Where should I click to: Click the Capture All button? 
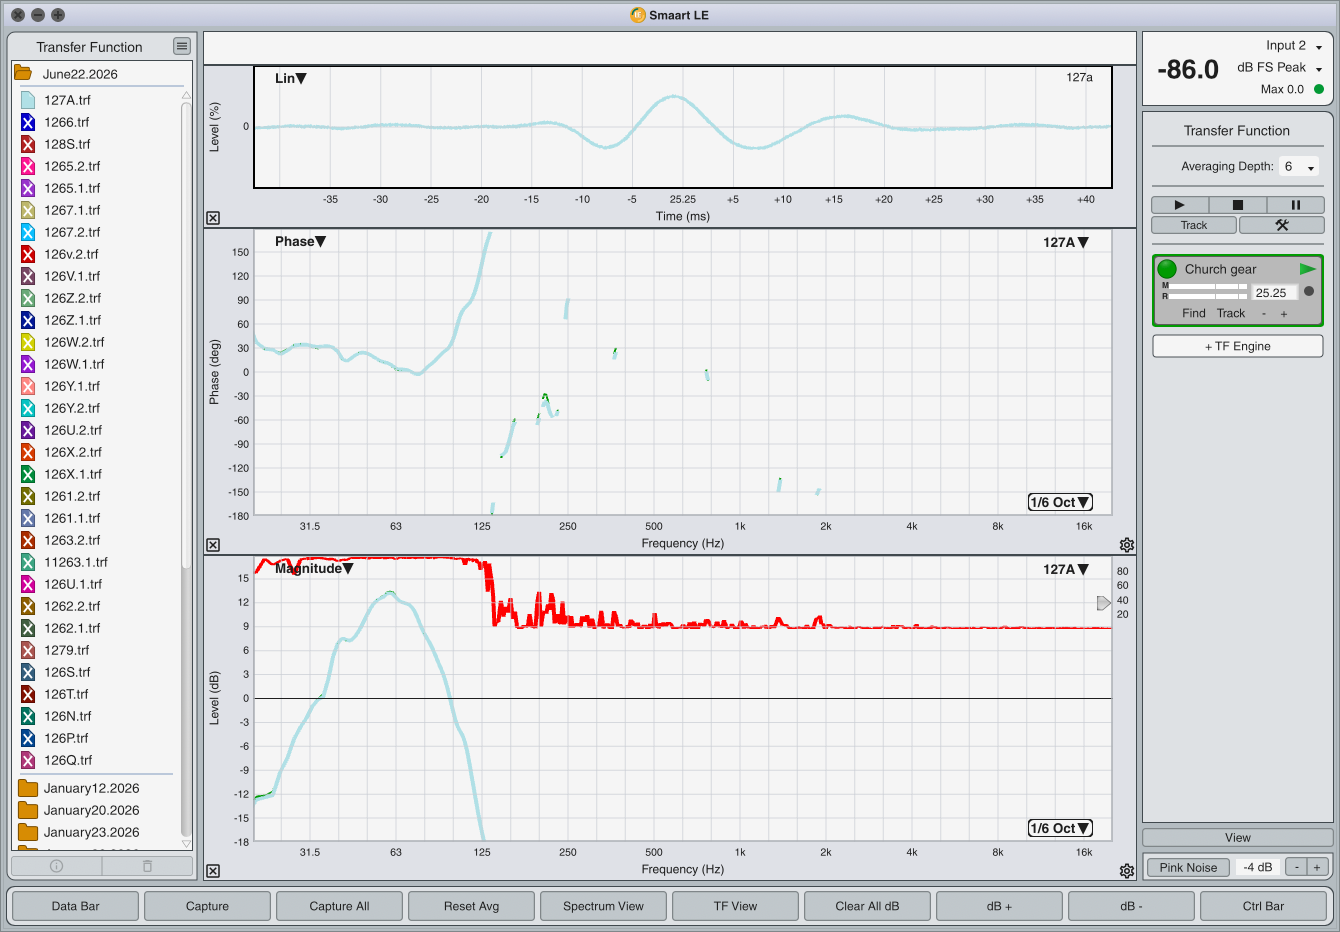(x=339, y=906)
